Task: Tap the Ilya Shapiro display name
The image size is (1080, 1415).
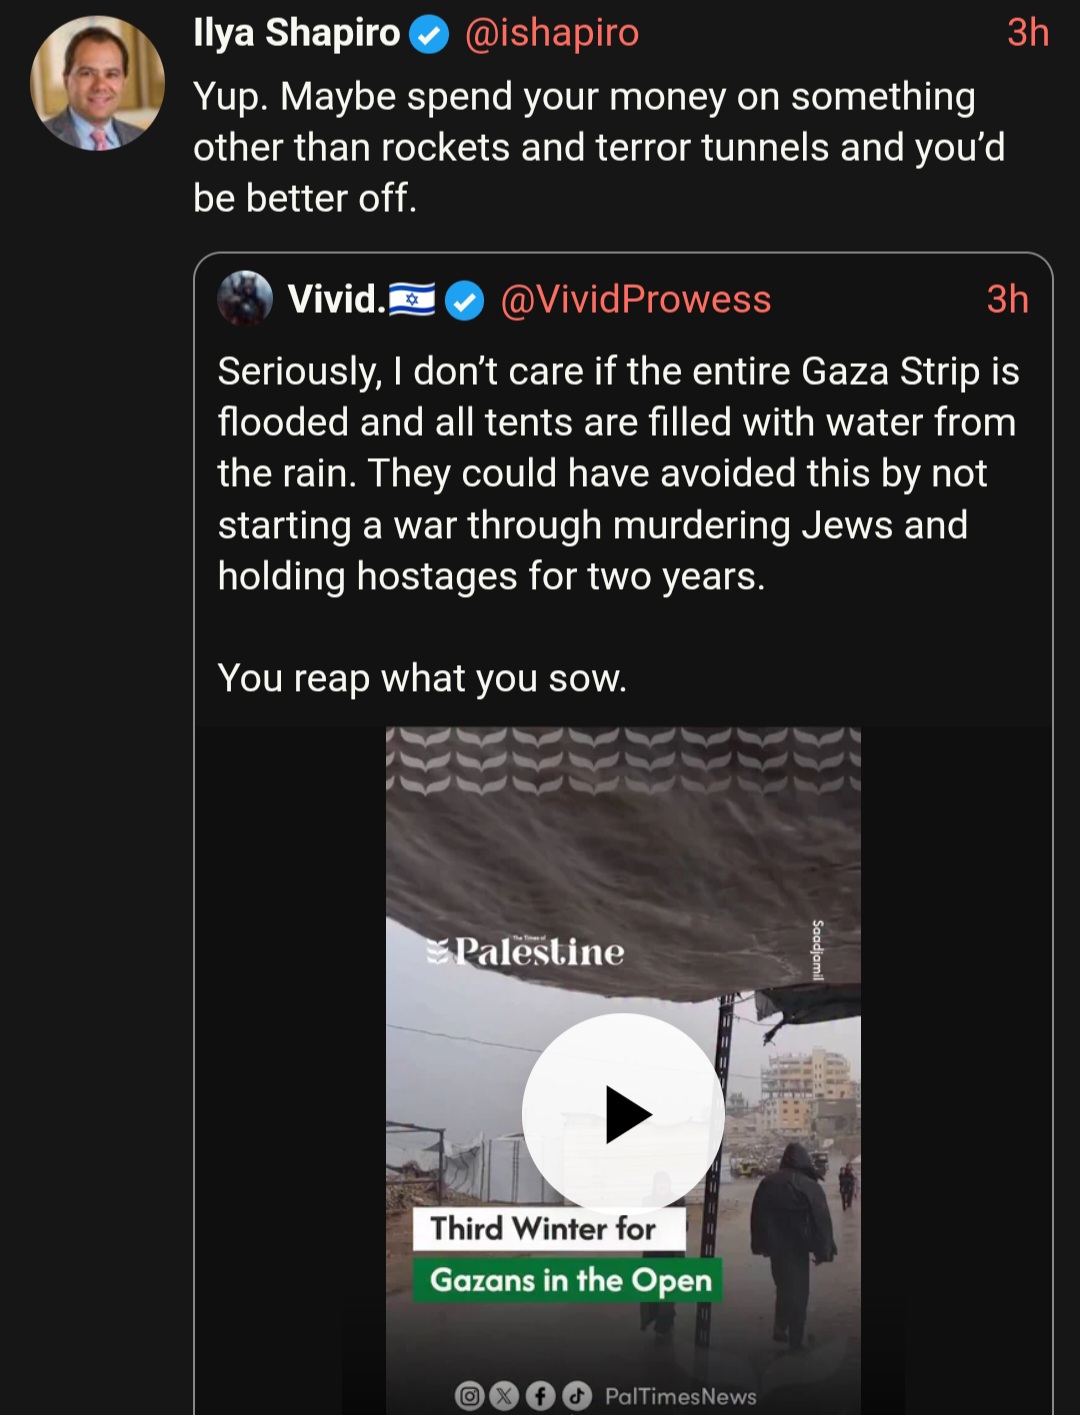Action: click(296, 33)
